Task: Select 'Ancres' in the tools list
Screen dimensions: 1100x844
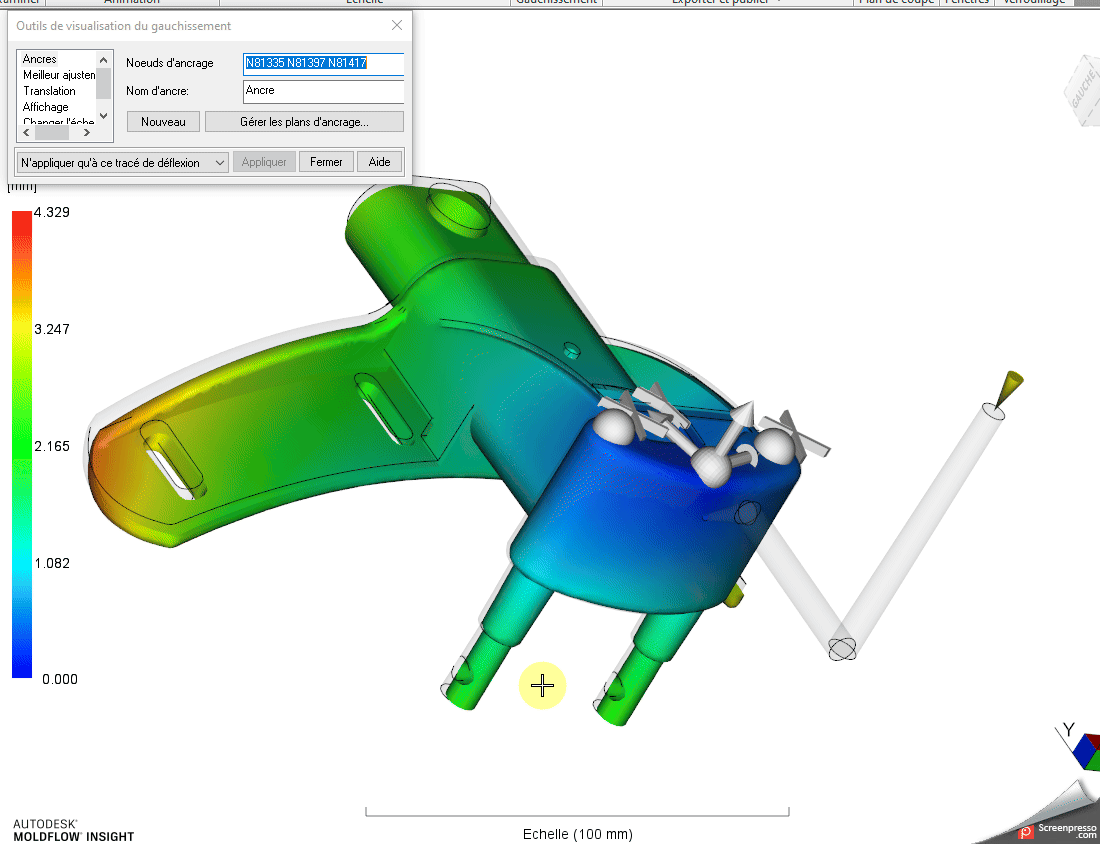Action: pyautogui.click(x=40, y=59)
